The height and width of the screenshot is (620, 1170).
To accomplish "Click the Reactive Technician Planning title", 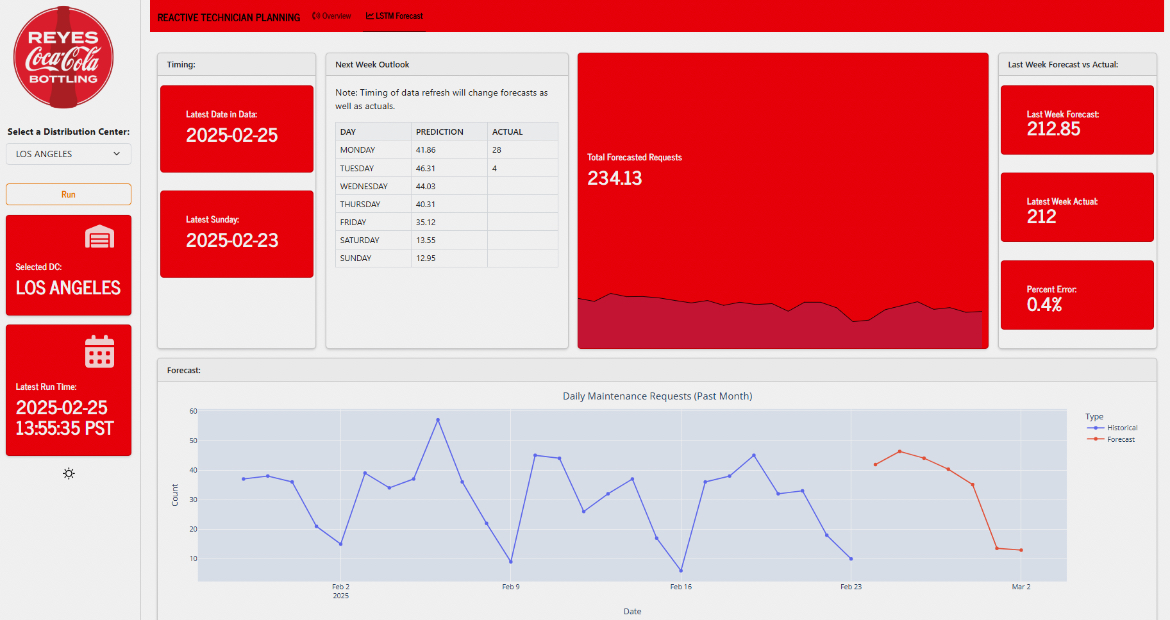I will tap(229, 17).
